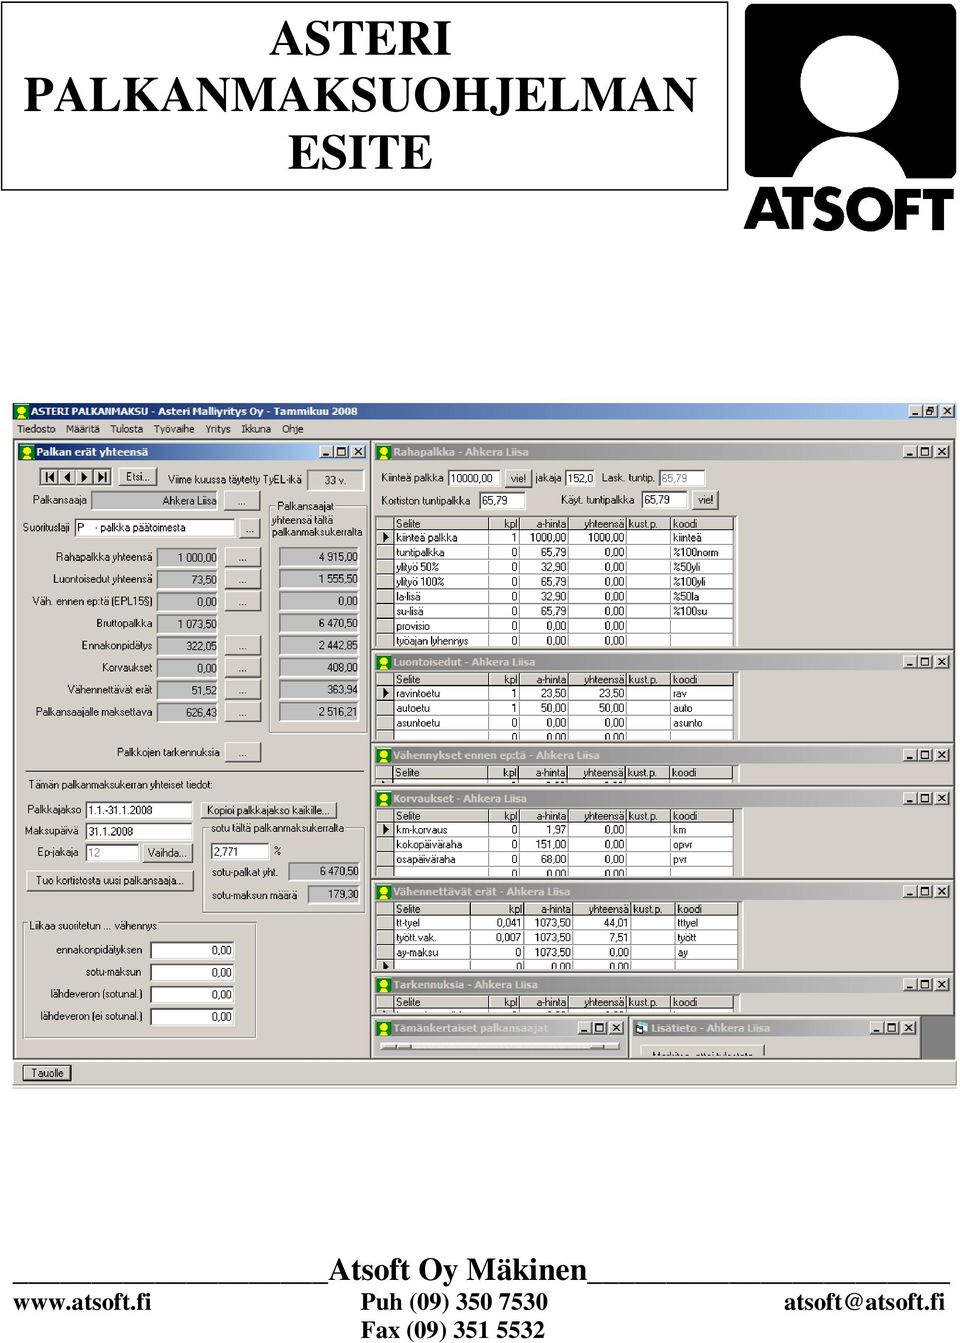The image size is (960, 1343).
Task: Click the Asteri Palkanmaksu title bar icon
Action: [22, 411]
